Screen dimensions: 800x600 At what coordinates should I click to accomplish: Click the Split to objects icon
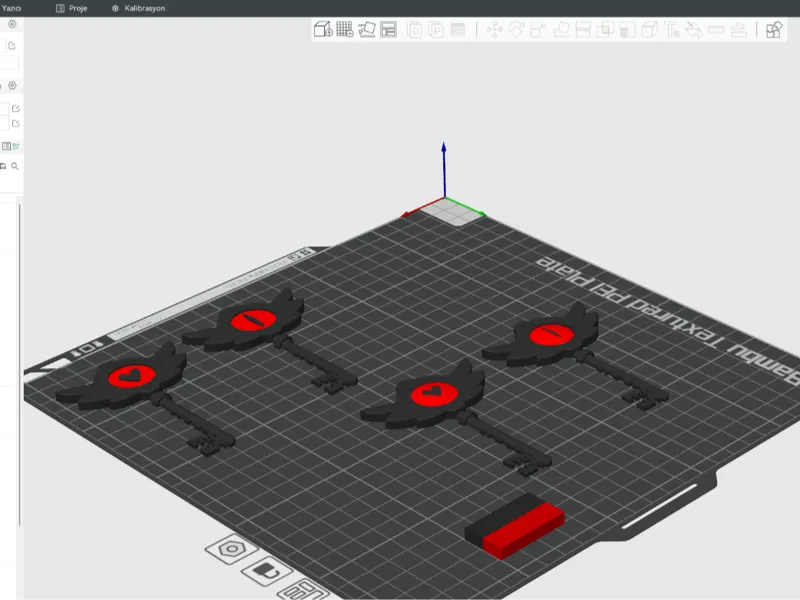tap(414, 30)
